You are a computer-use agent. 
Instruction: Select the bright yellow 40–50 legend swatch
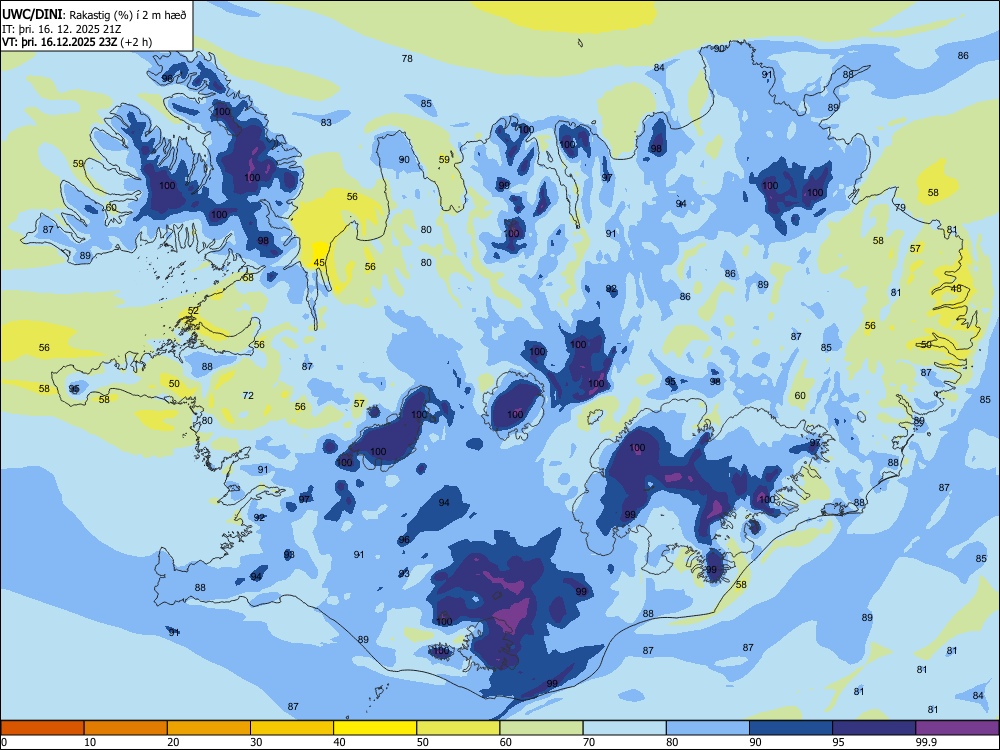pyautogui.click(x=375, y=728)
